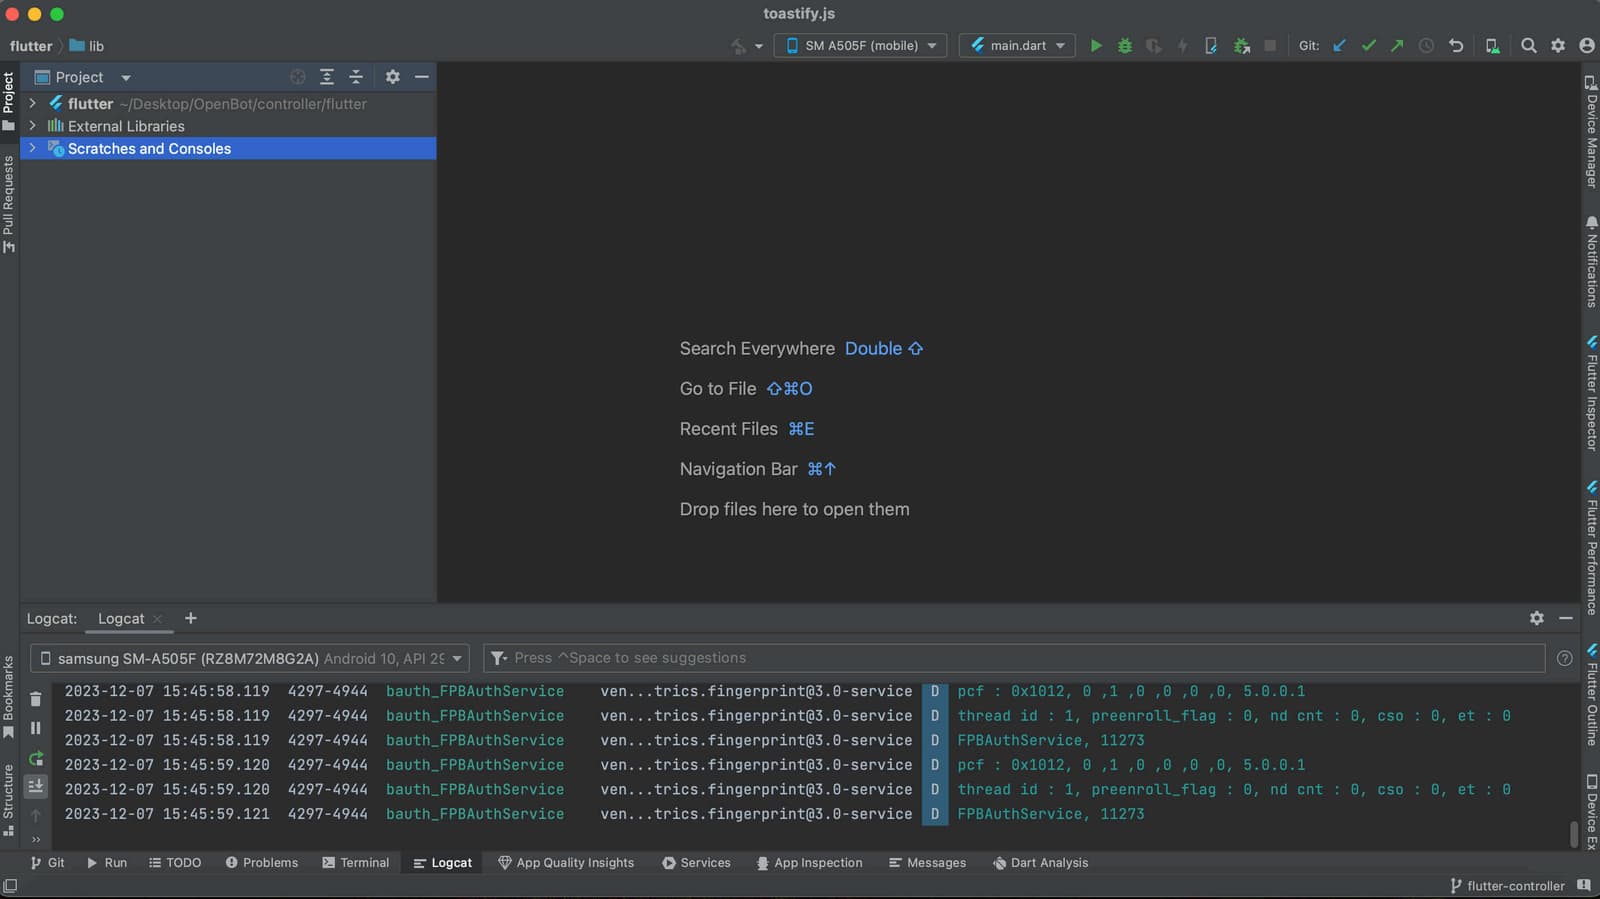Open the App Inspection tab

pos(809,863)
